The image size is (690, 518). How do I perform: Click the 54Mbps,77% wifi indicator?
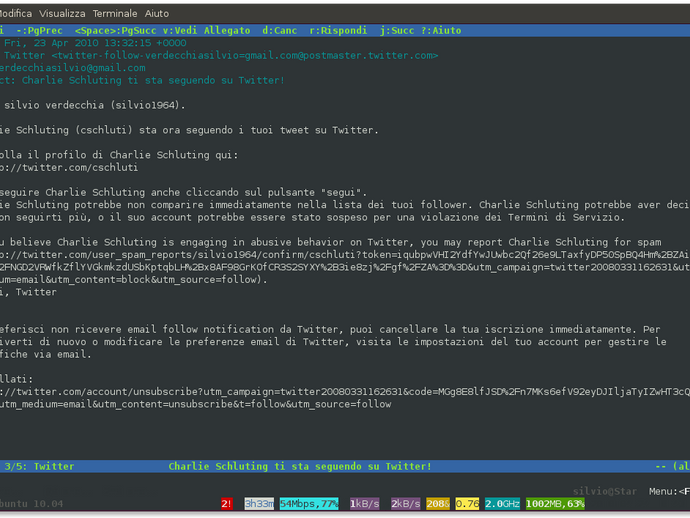click(309, 504)
